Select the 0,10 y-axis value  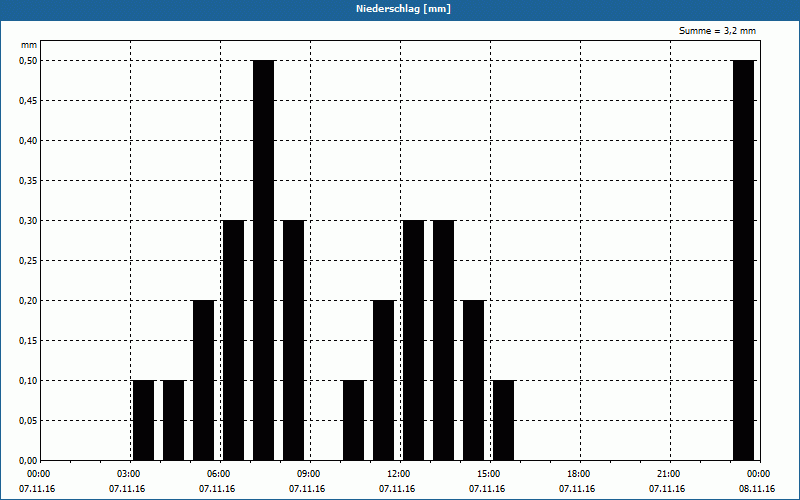click(x=28, y=381)
